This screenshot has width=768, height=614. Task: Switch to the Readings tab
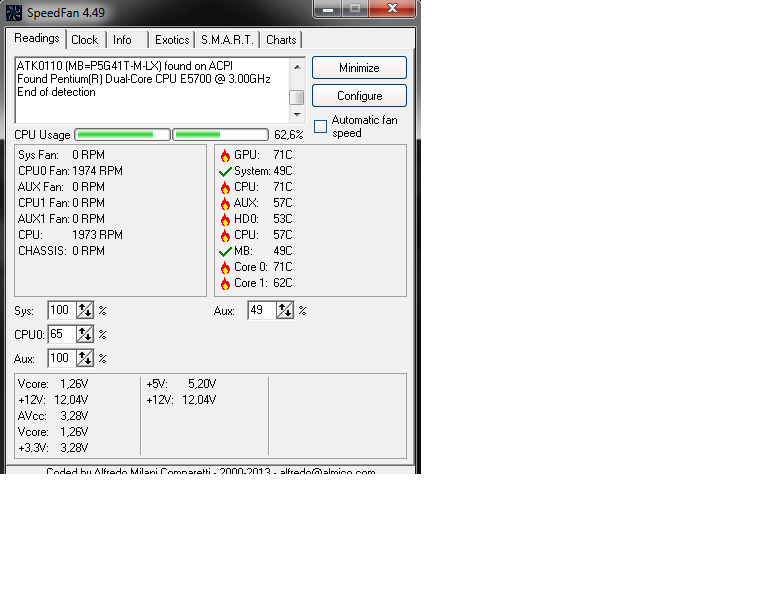point(37,38)
